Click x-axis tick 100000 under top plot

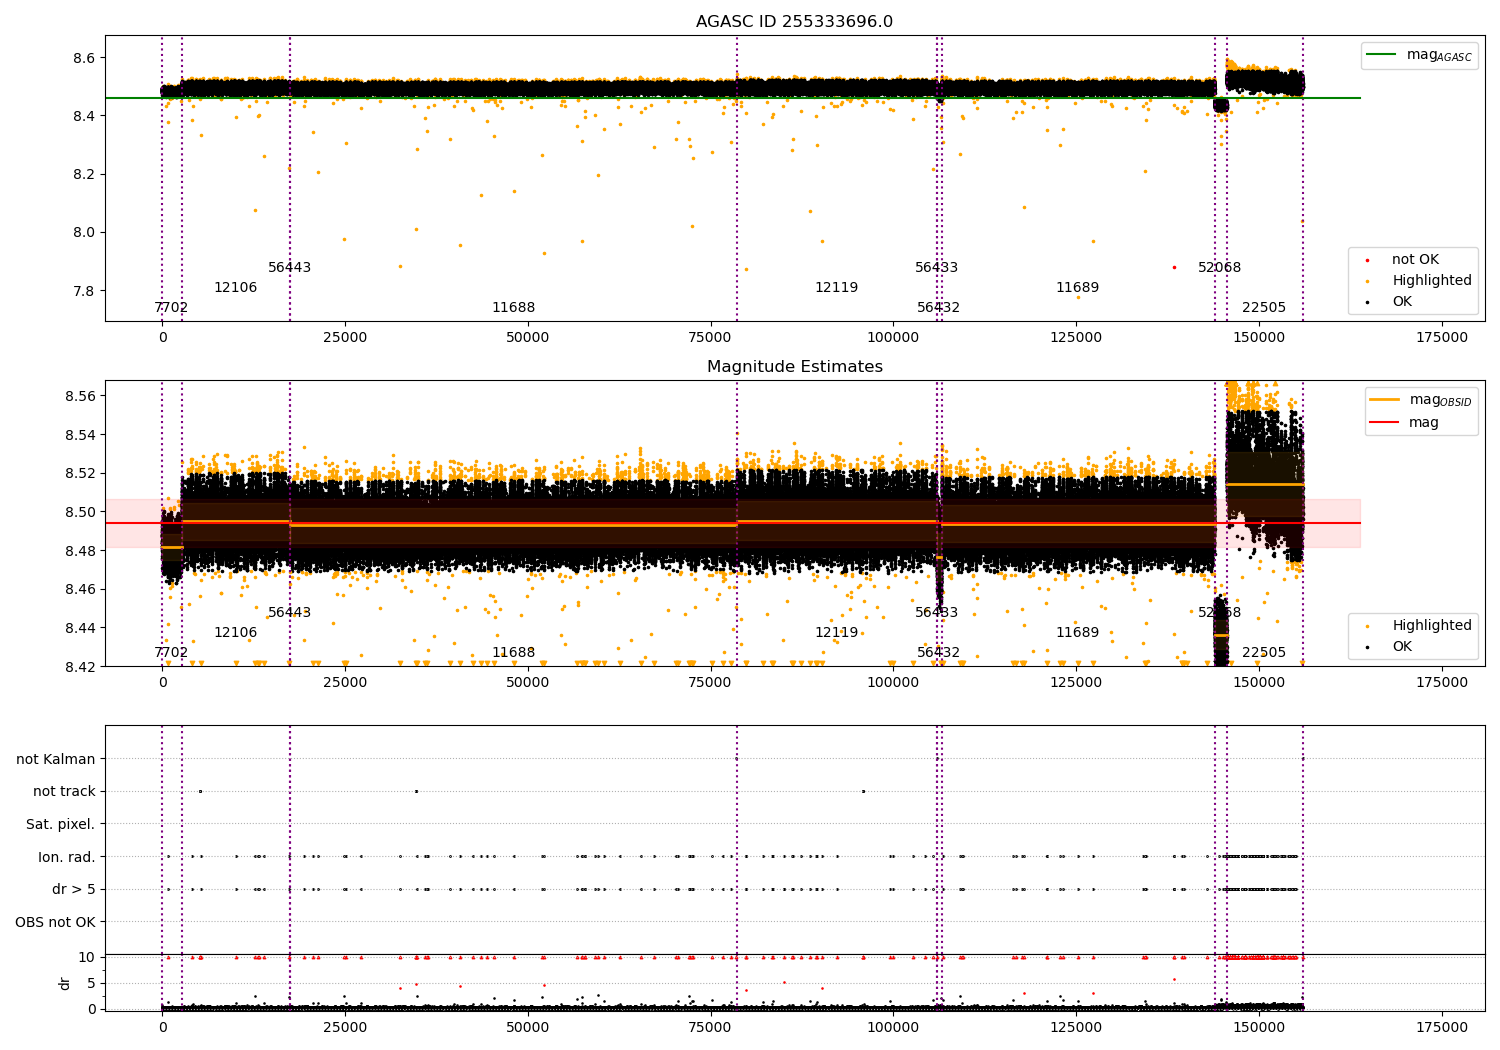point(893,337)
